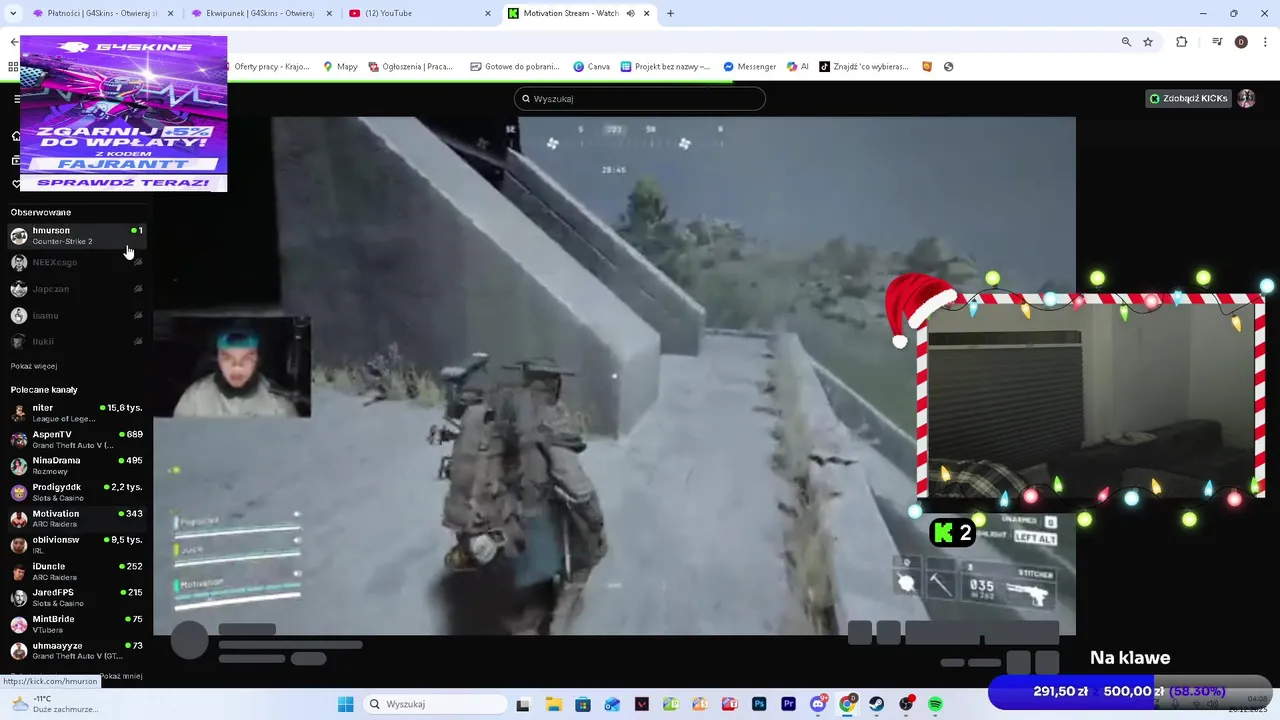Open the AspenTV recommended channel

click(x=76, y=439)
